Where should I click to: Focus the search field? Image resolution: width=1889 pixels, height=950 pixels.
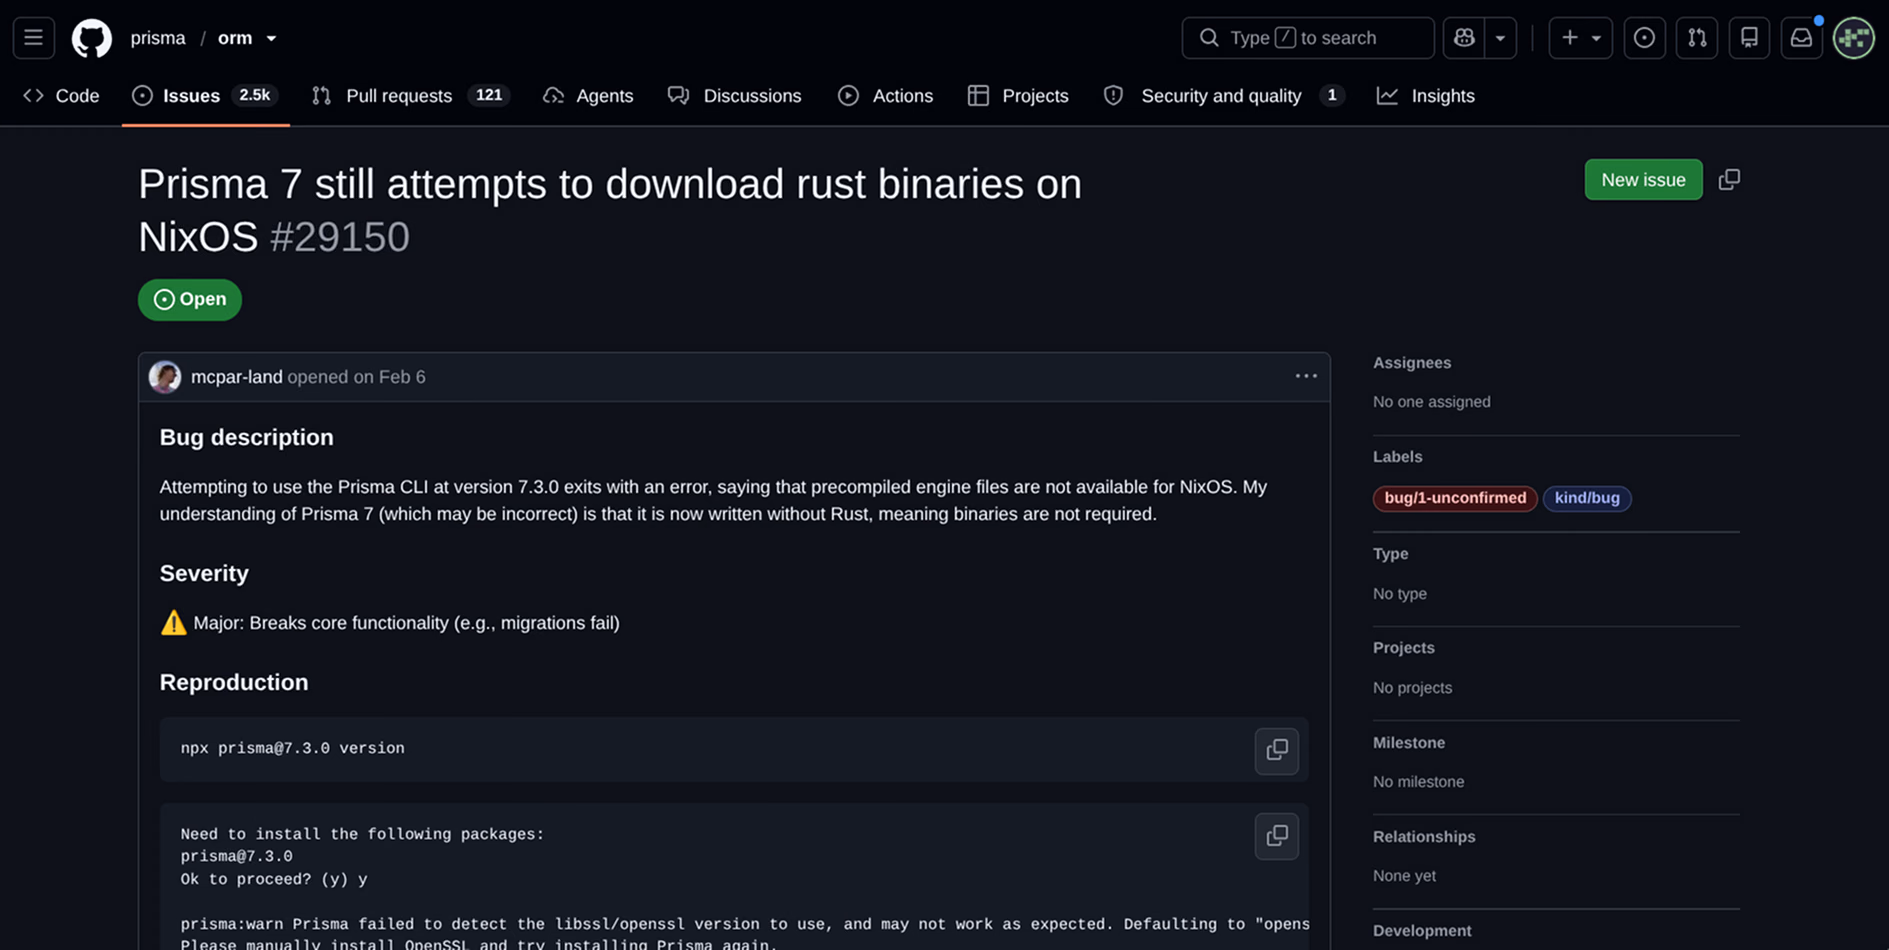(x=1308, y=38)
